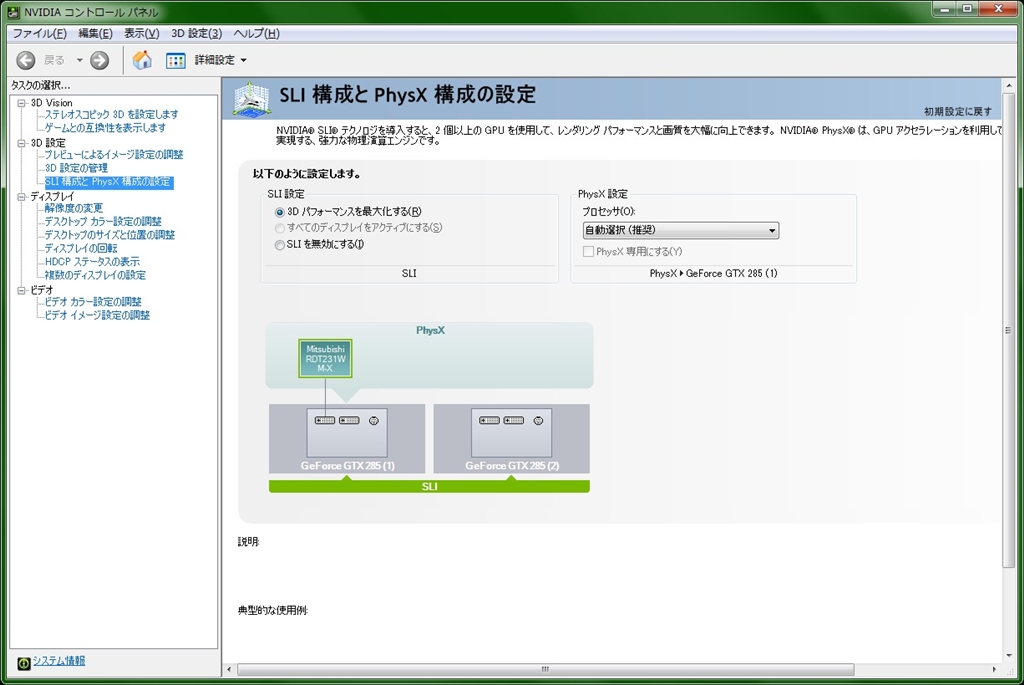Open HDCP ステータスの表示
The height and width of the screenshot is (685, 1024).
pos(92,261)
